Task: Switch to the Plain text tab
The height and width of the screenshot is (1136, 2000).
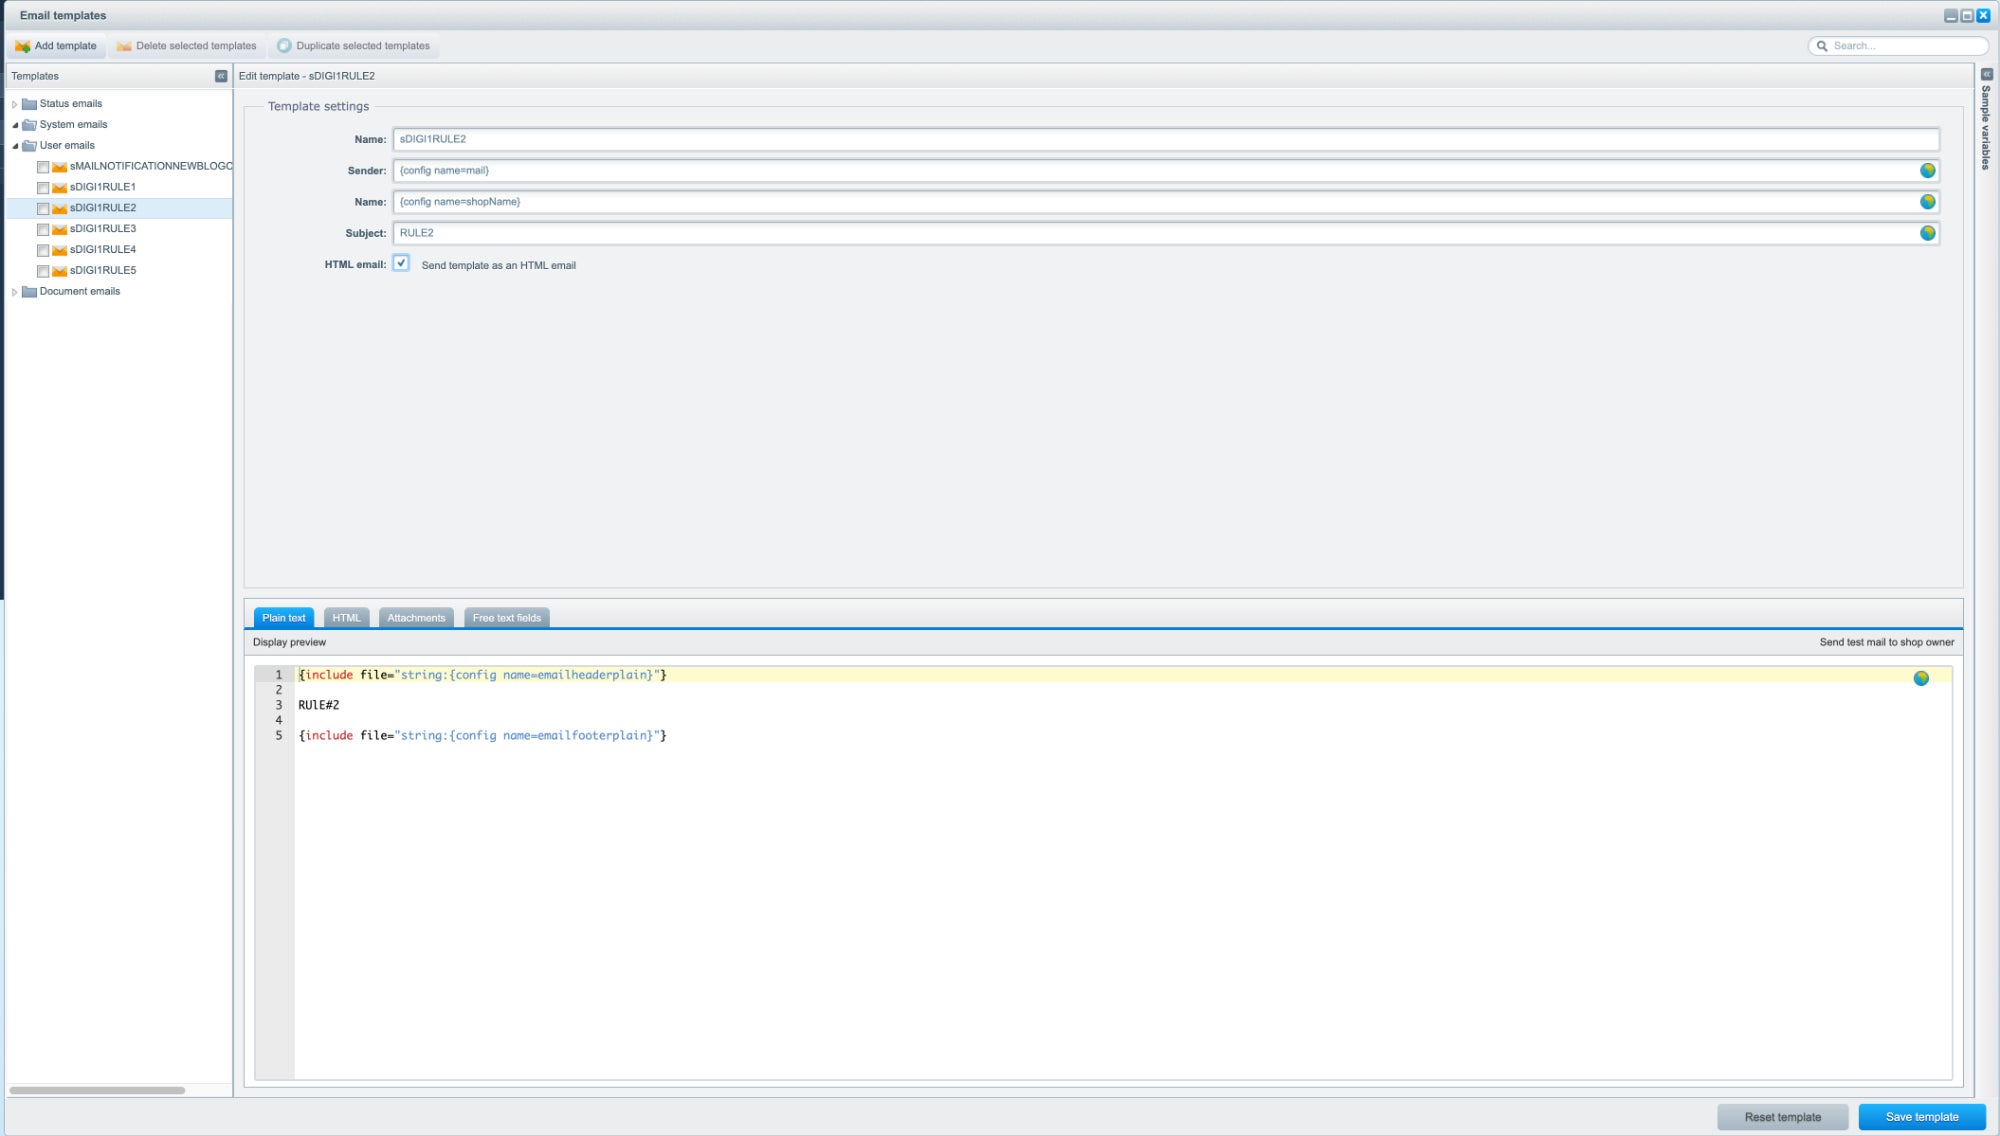Action: 284,618
